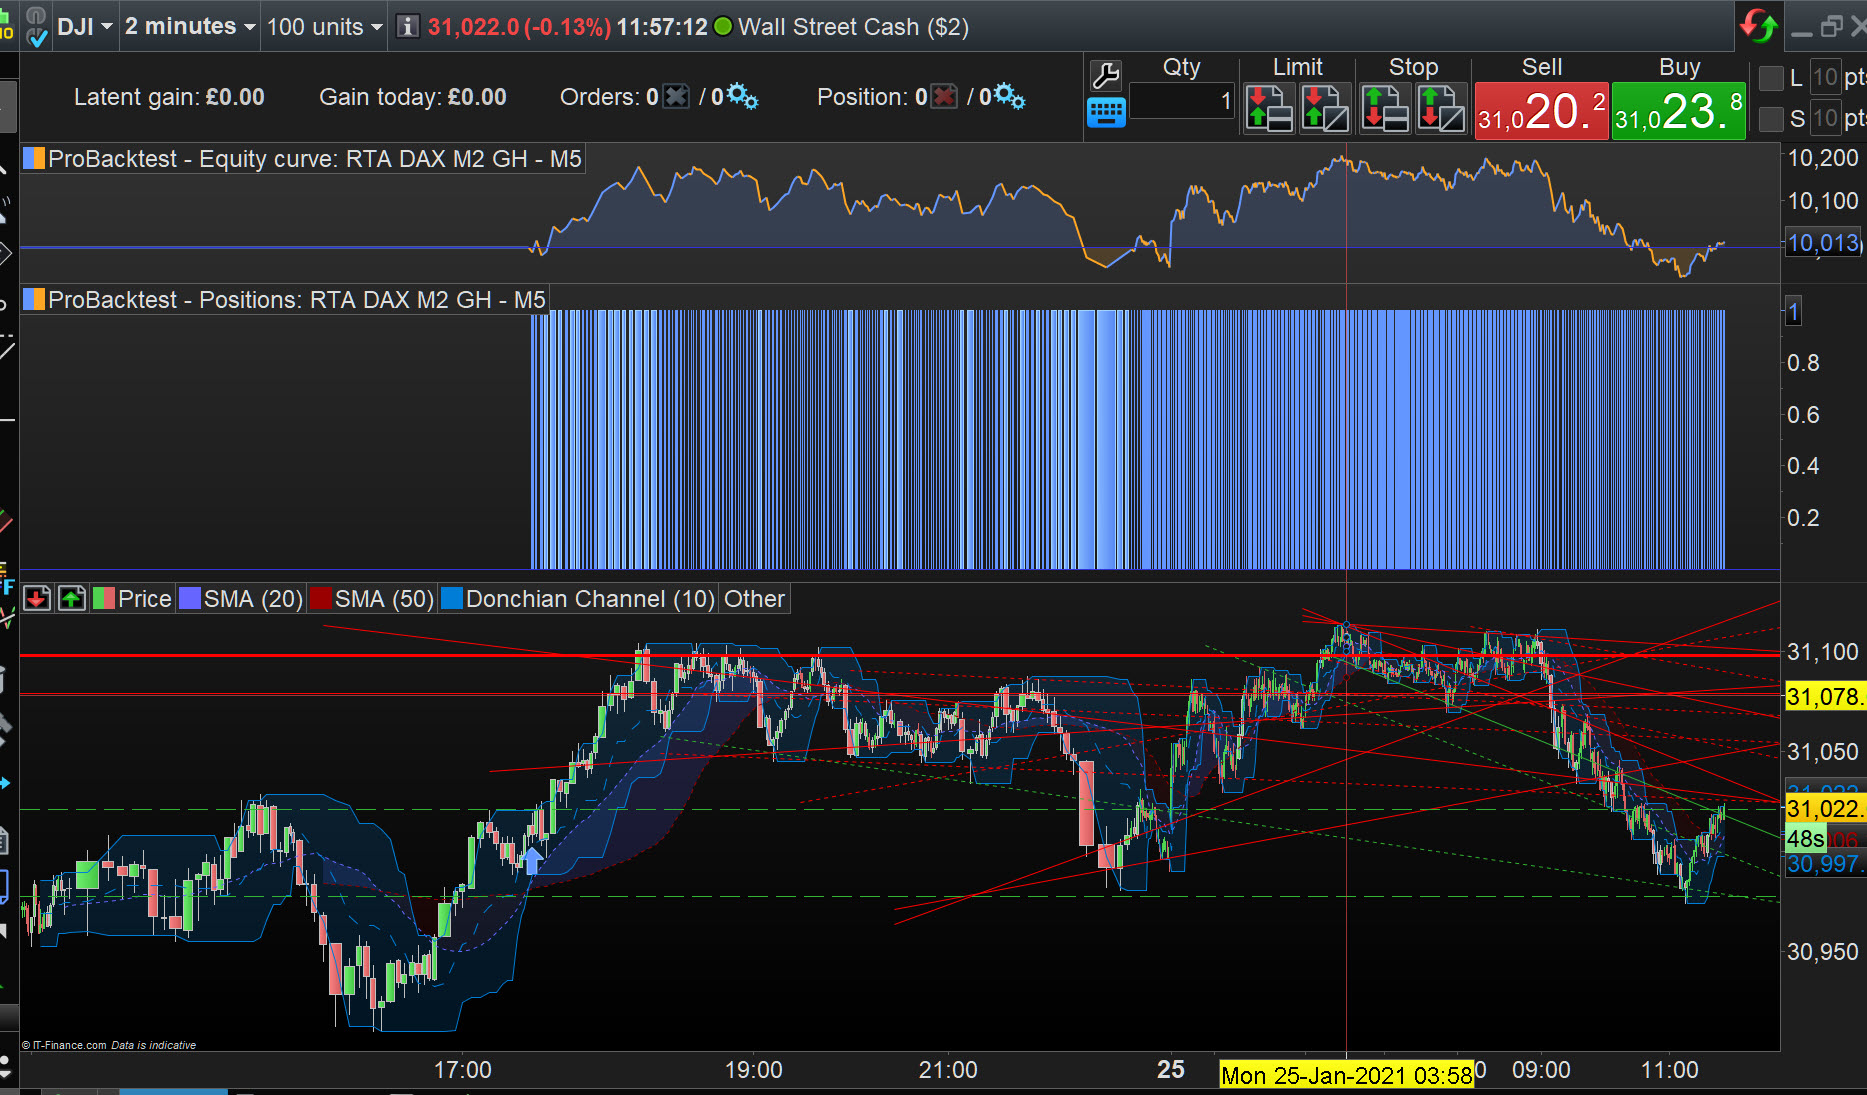The height and width of the screenshot is (1095, 1867).
Task: Enable the L points checkbox
Action: coord(1772,78)
